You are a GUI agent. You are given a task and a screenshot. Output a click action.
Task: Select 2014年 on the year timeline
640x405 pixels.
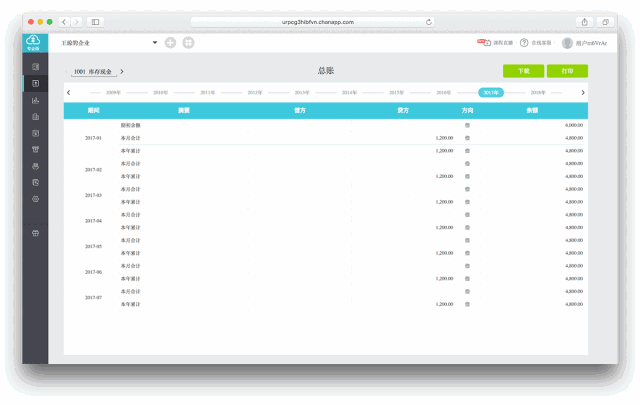(349, 92)
